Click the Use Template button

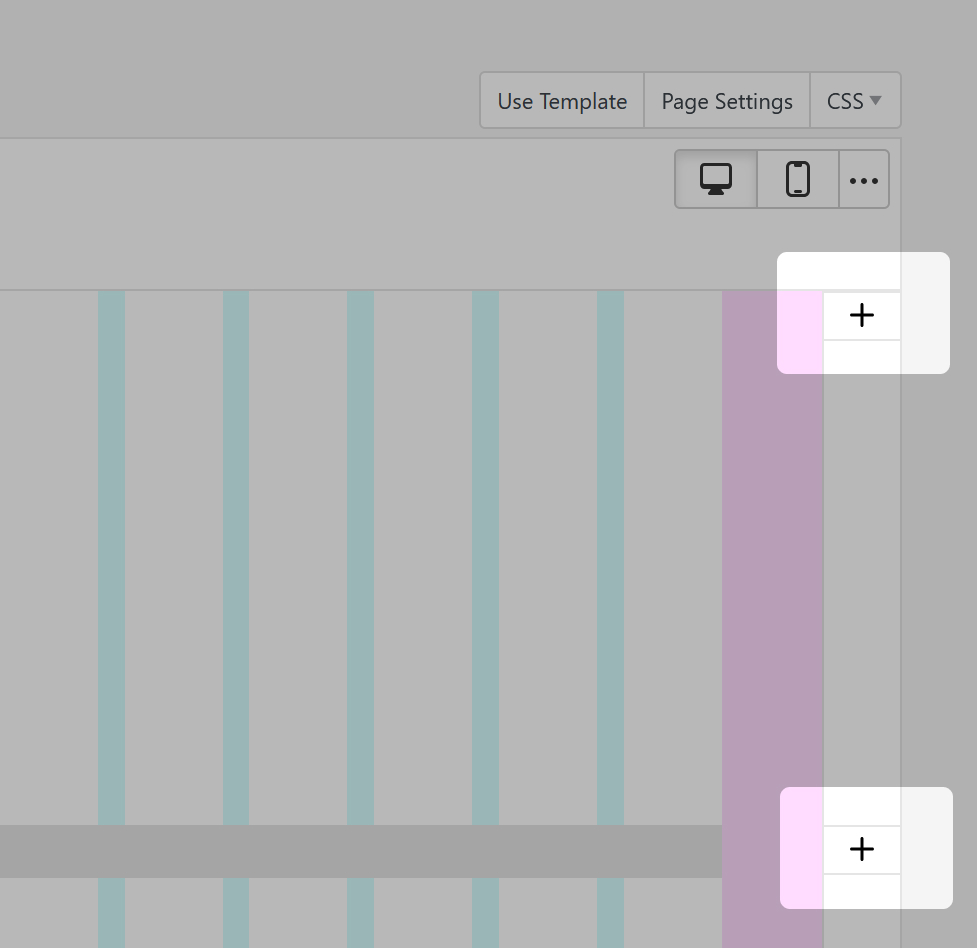coord(562,101)
